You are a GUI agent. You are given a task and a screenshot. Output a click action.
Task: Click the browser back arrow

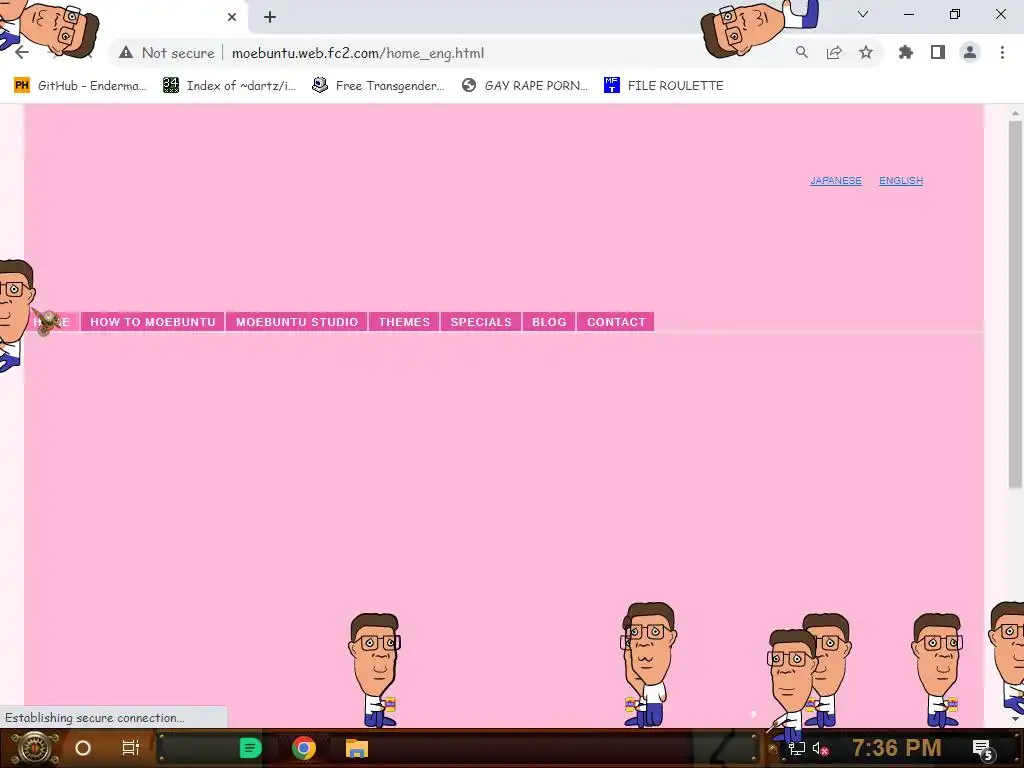click(x=22, y=53)
